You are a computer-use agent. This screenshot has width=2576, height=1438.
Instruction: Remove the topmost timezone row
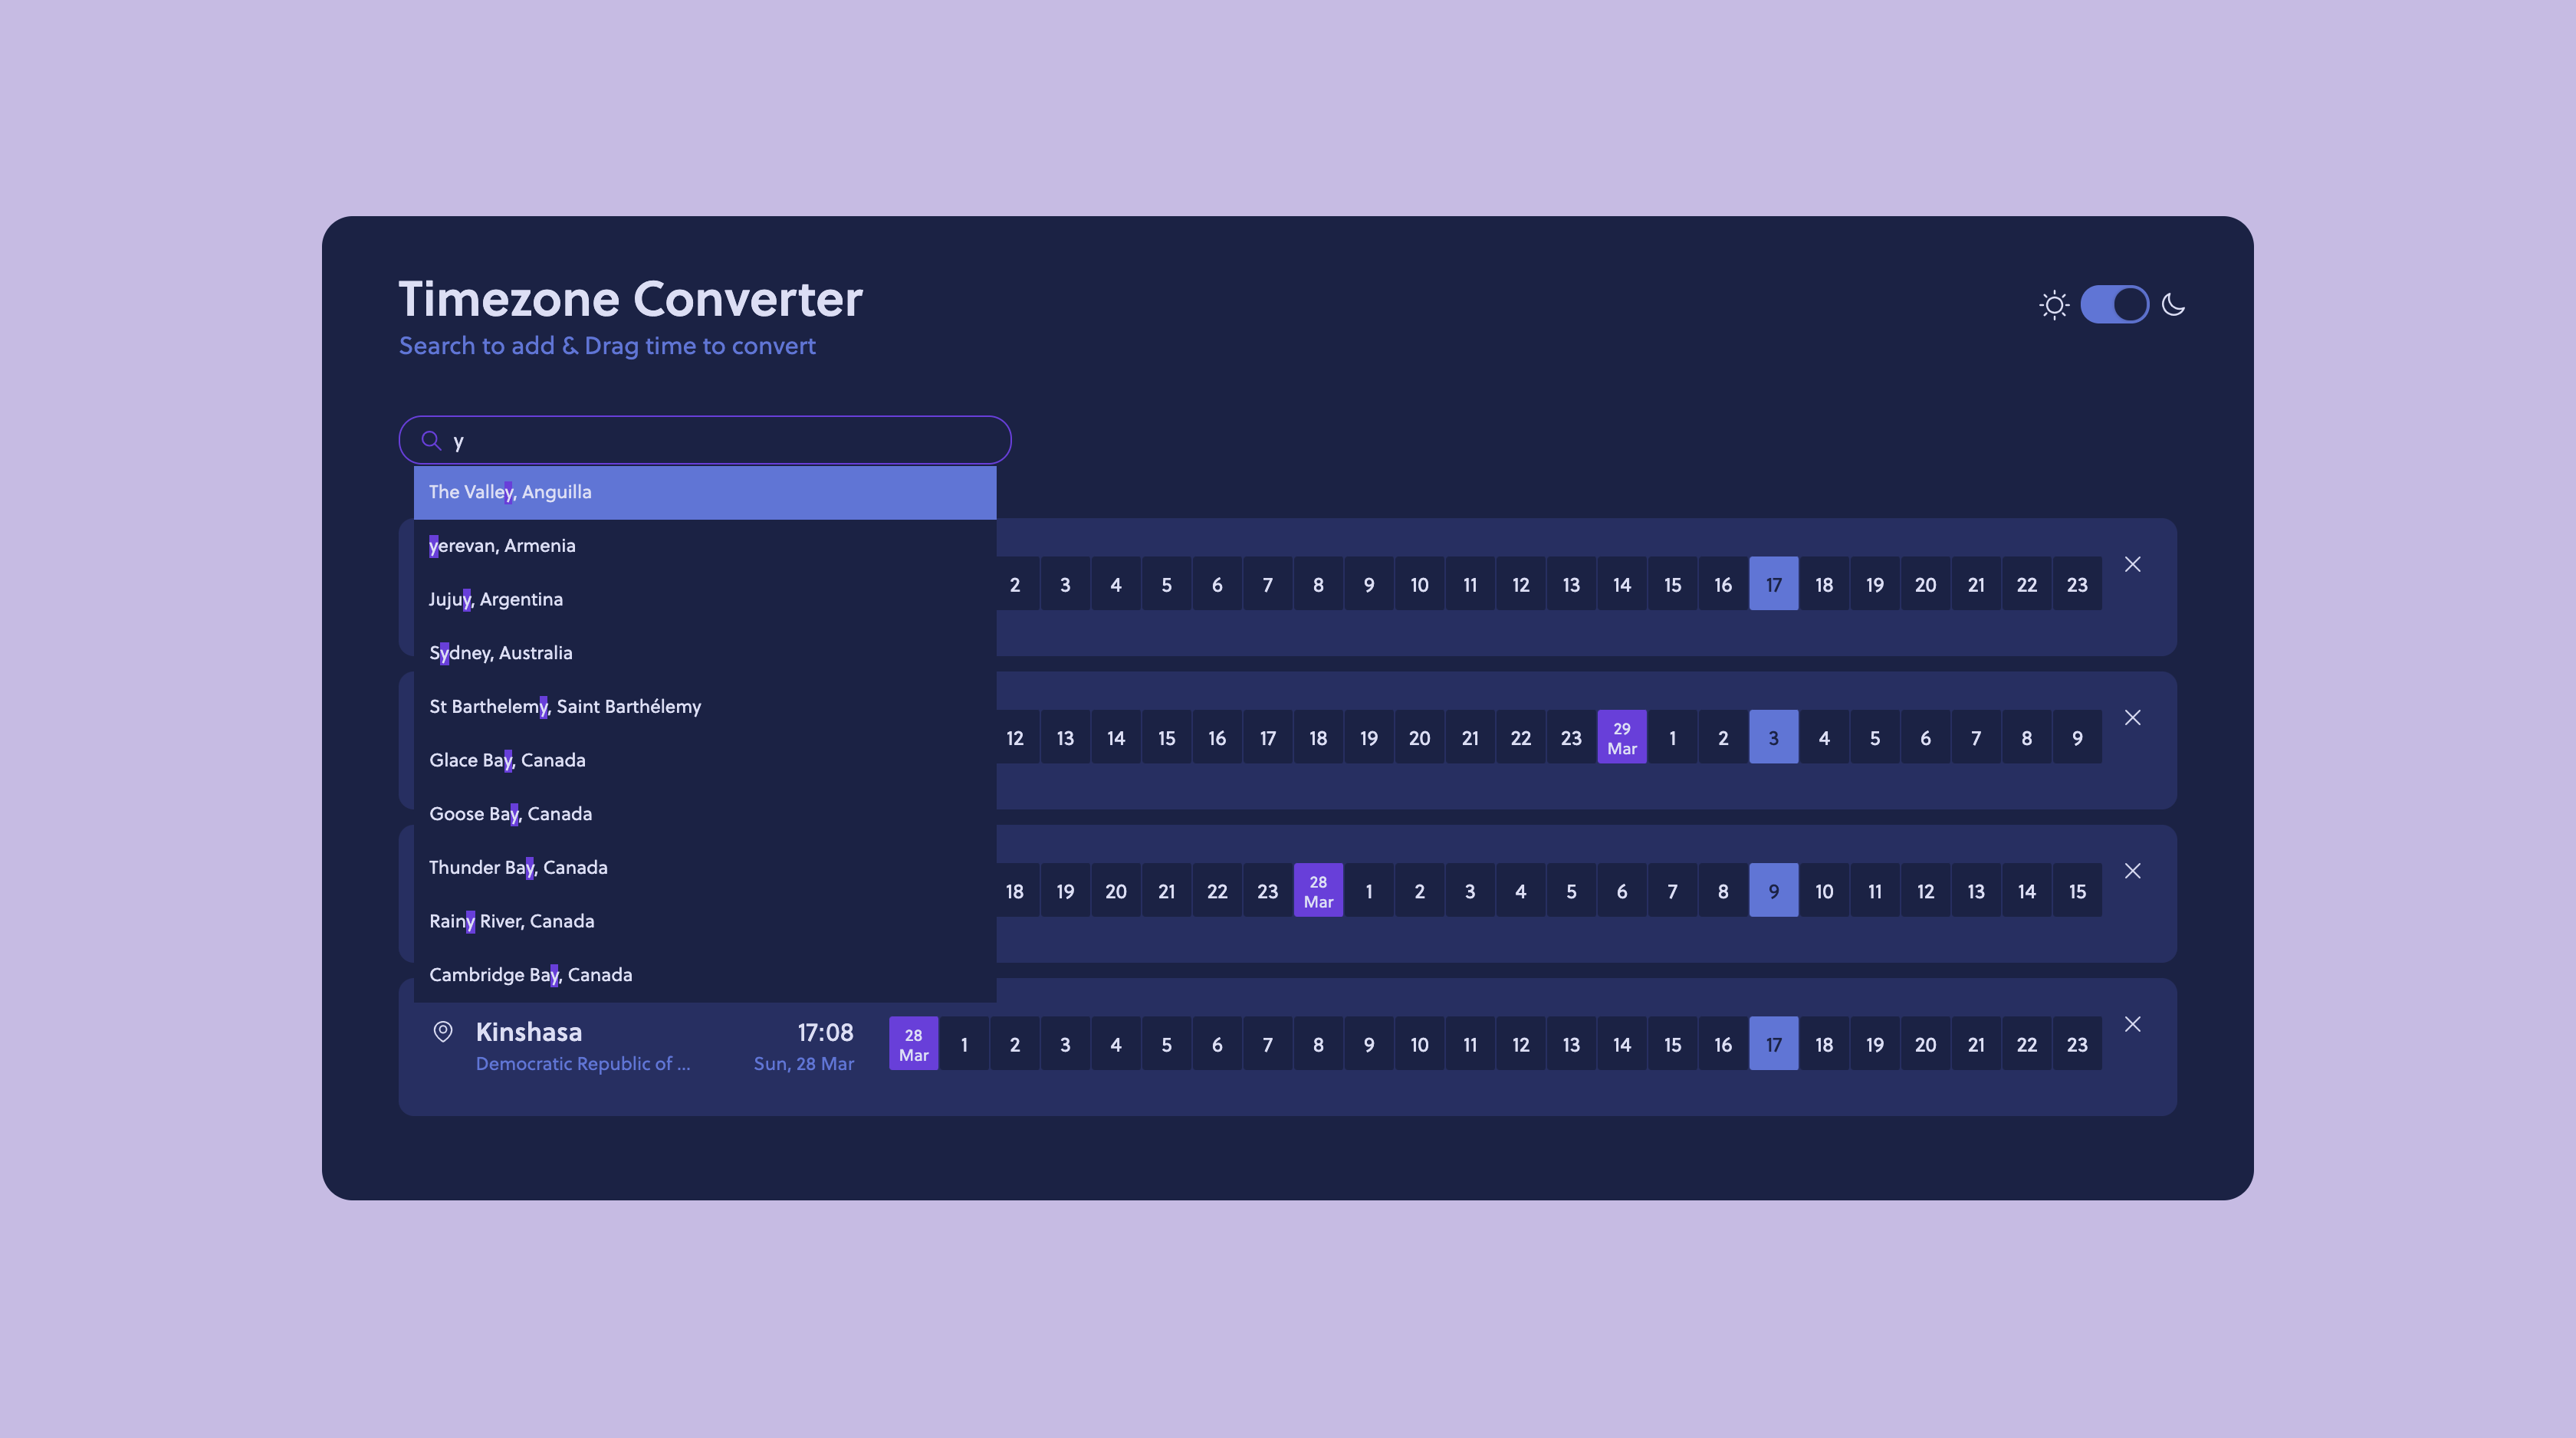[x=2133, y=564]
